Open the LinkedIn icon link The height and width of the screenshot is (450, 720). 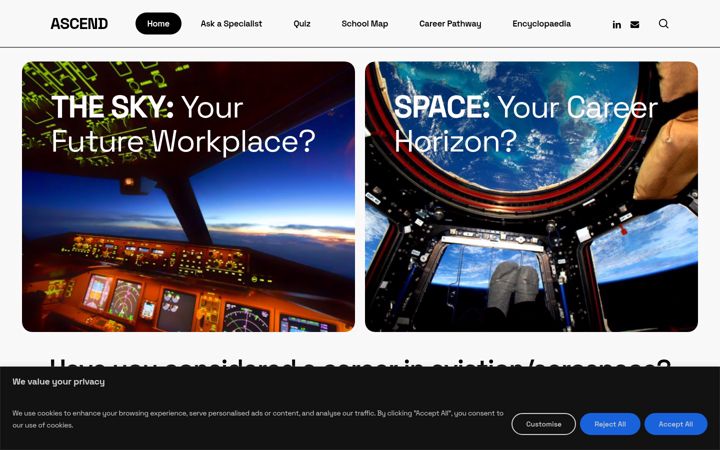click(617, 24)
